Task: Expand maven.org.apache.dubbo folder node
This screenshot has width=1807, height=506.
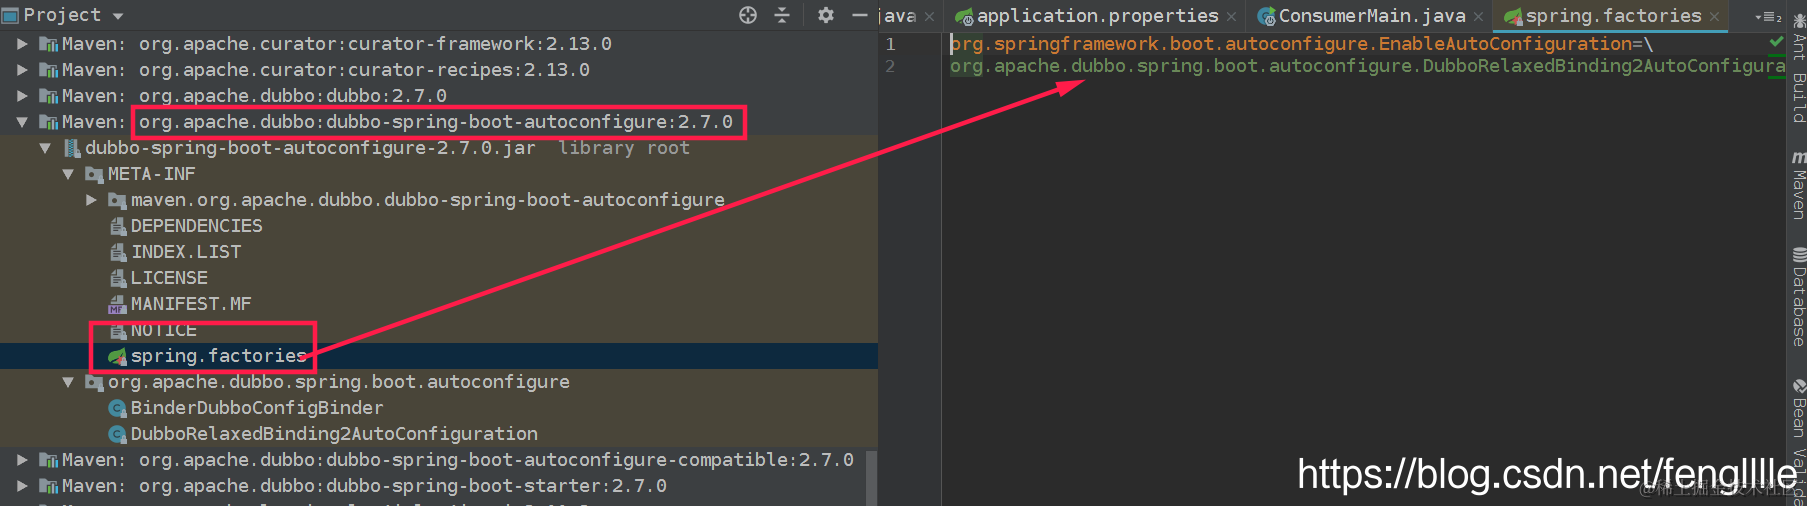Action: (91, 200)
